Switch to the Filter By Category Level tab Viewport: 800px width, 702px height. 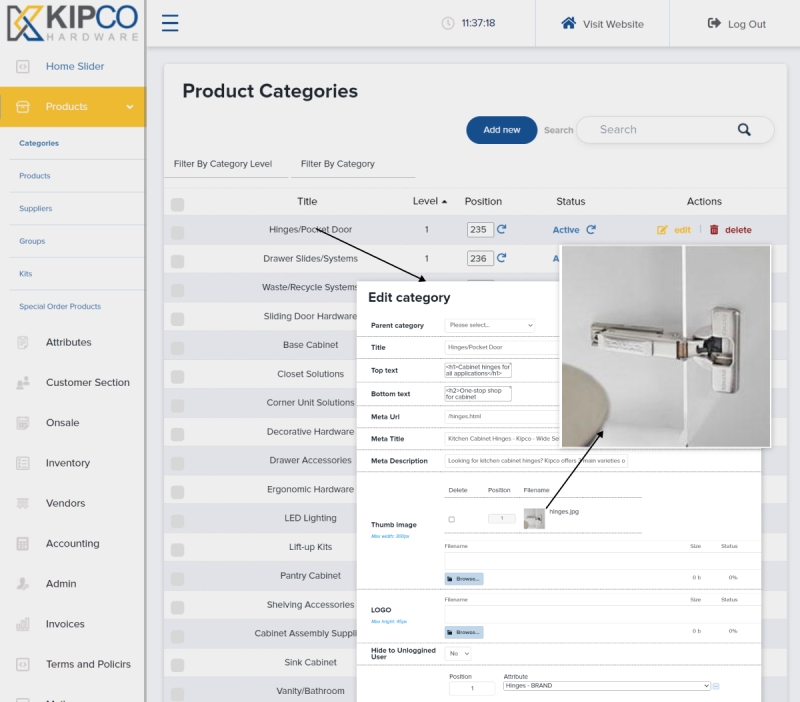click(224, 162)
